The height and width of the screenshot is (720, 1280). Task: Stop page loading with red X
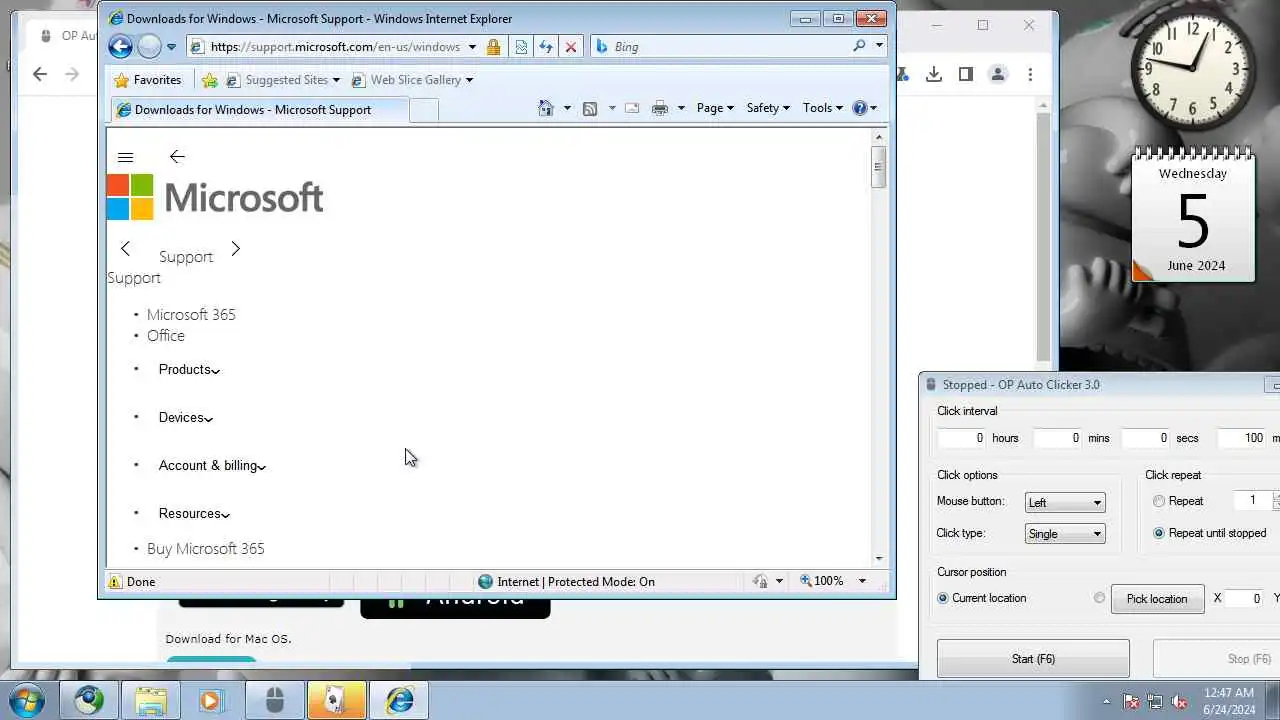571,47
